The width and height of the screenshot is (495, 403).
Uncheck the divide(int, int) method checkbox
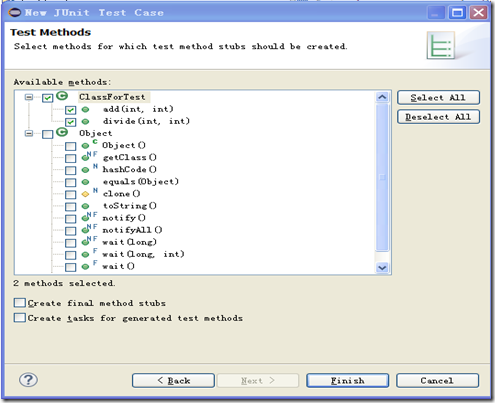pos(70,122)
